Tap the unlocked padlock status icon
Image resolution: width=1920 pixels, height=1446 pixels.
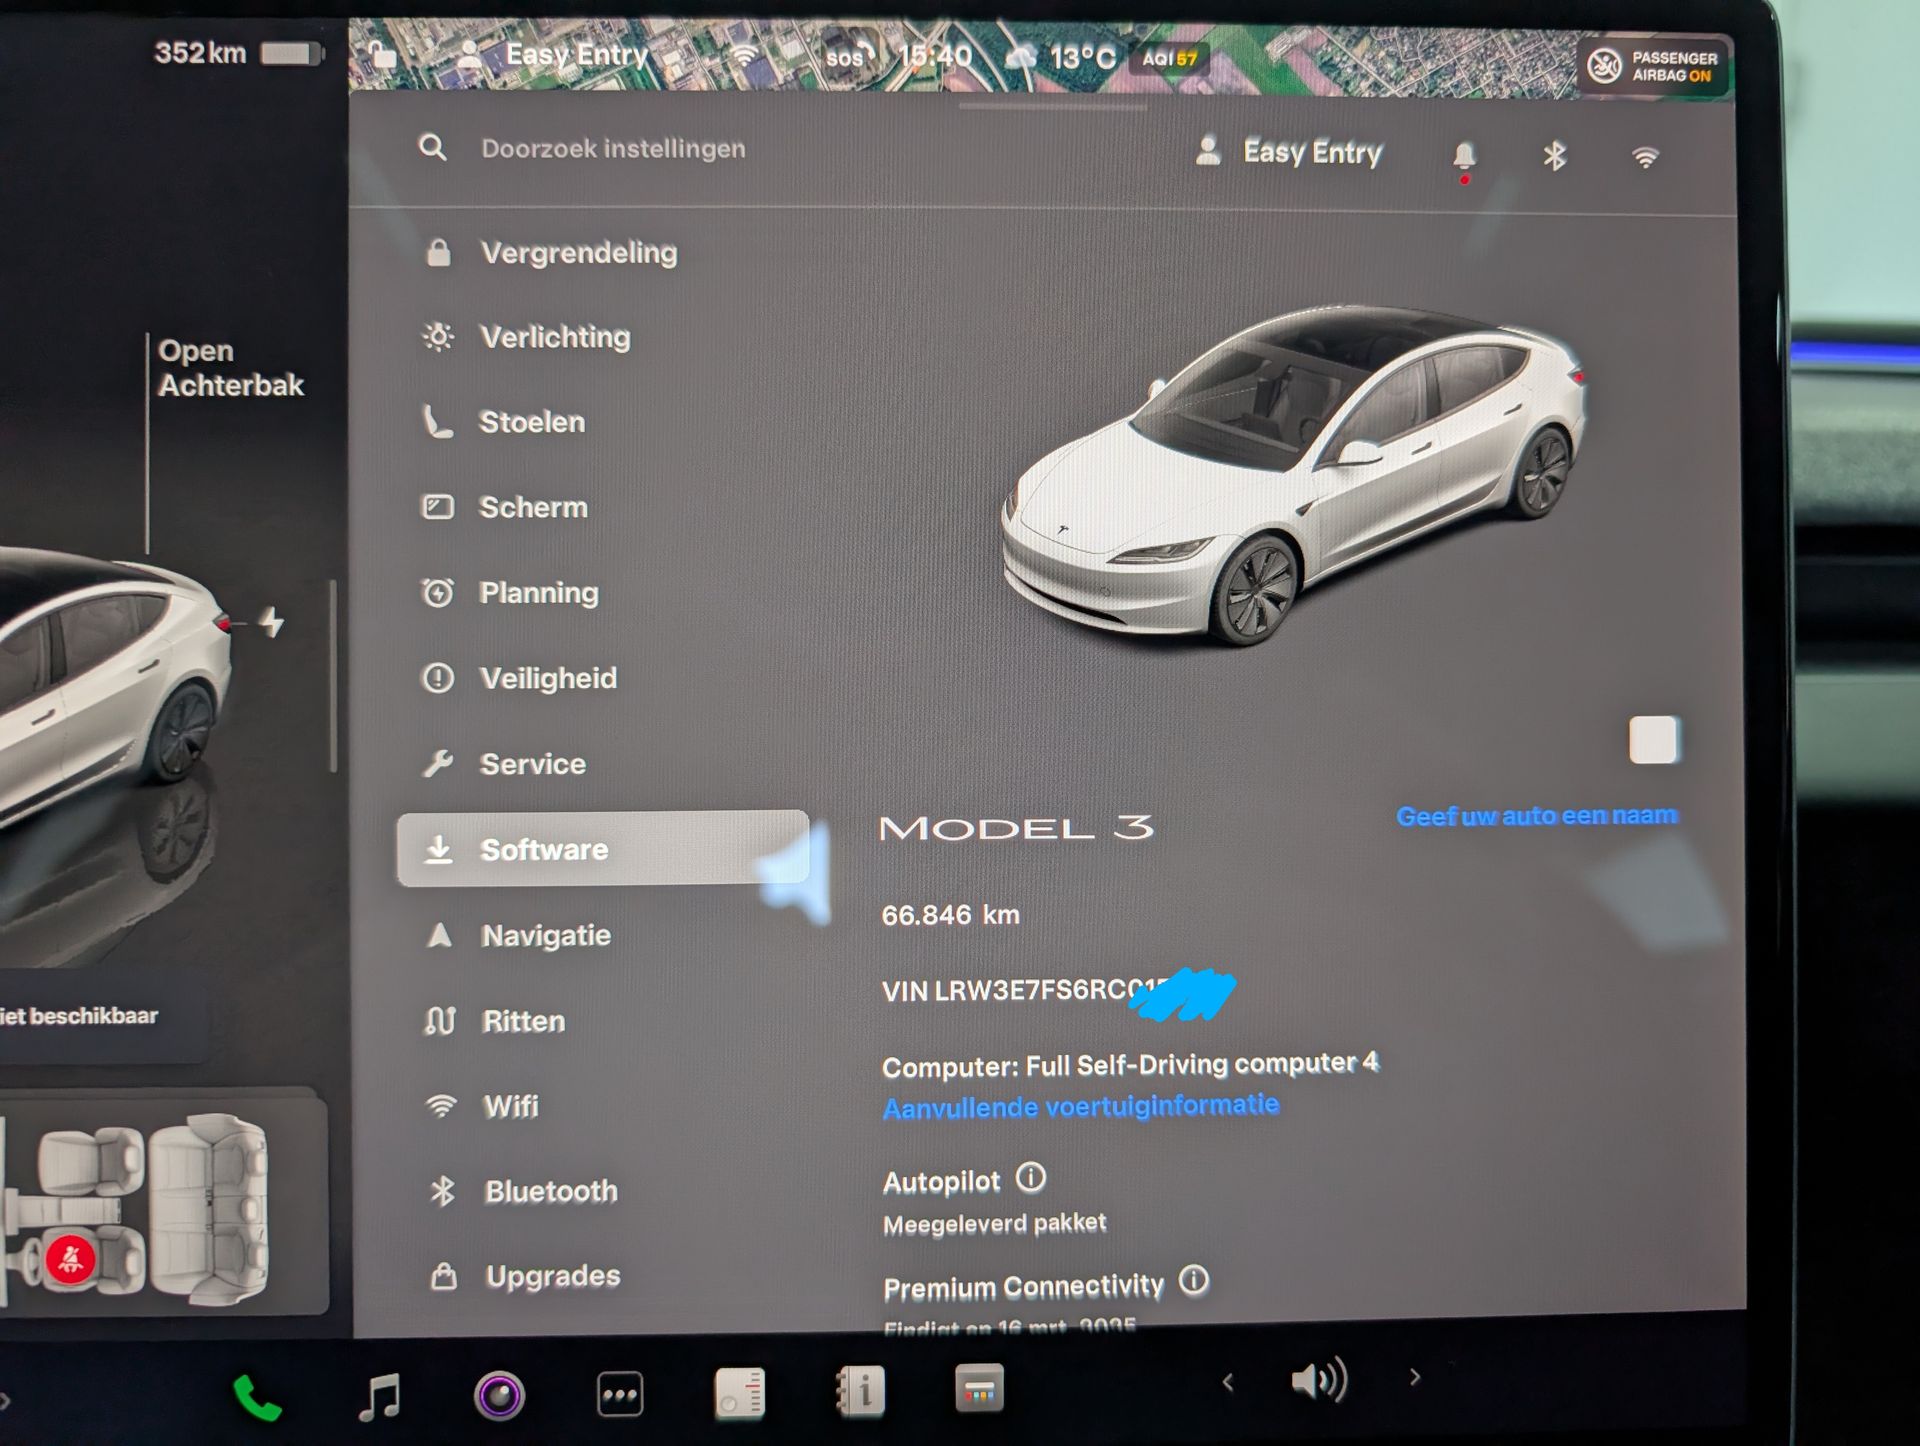(381, 55)
